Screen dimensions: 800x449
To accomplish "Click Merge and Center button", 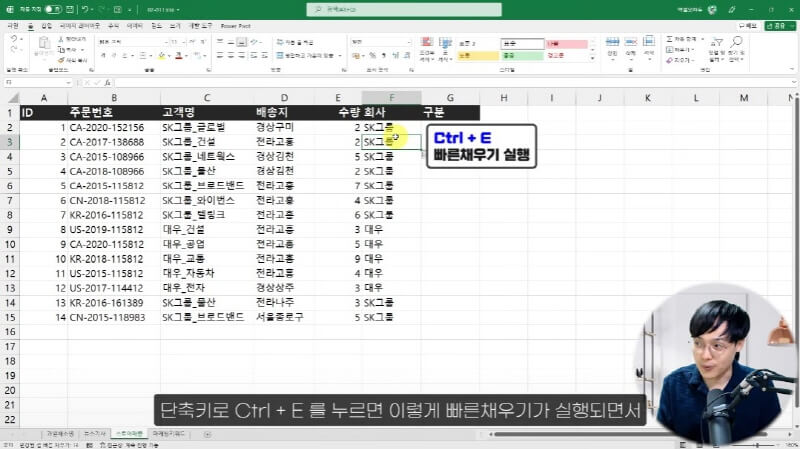I will coord(305,55).
